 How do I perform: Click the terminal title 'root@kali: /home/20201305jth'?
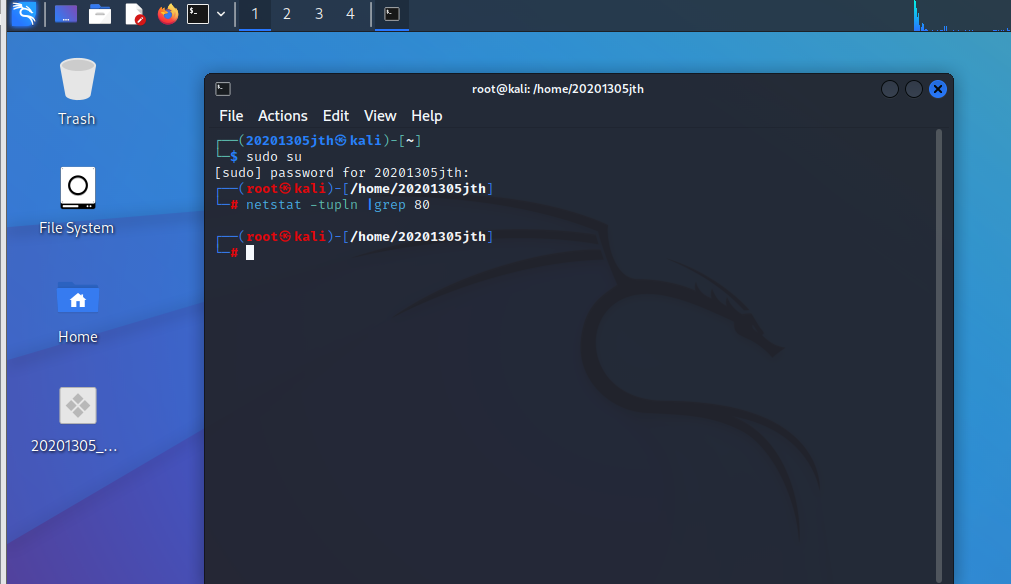tap(558, 89)
